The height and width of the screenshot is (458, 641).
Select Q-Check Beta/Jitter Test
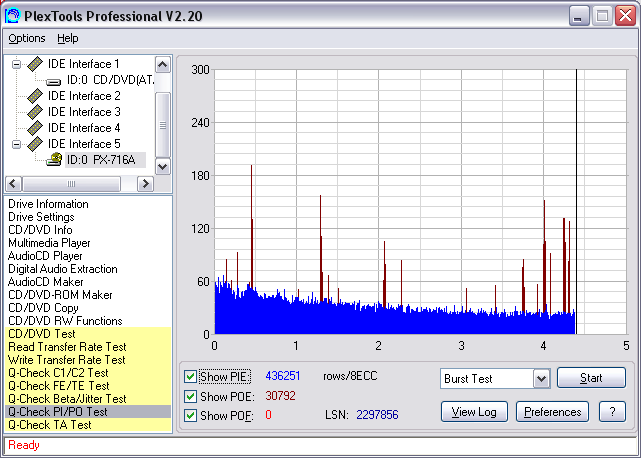pos(88,399)
